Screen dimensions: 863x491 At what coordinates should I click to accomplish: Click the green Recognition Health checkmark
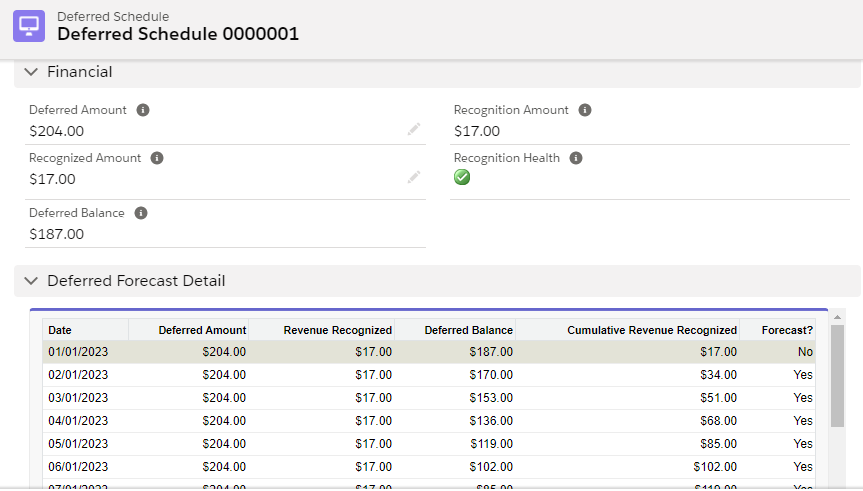(462, 177)
